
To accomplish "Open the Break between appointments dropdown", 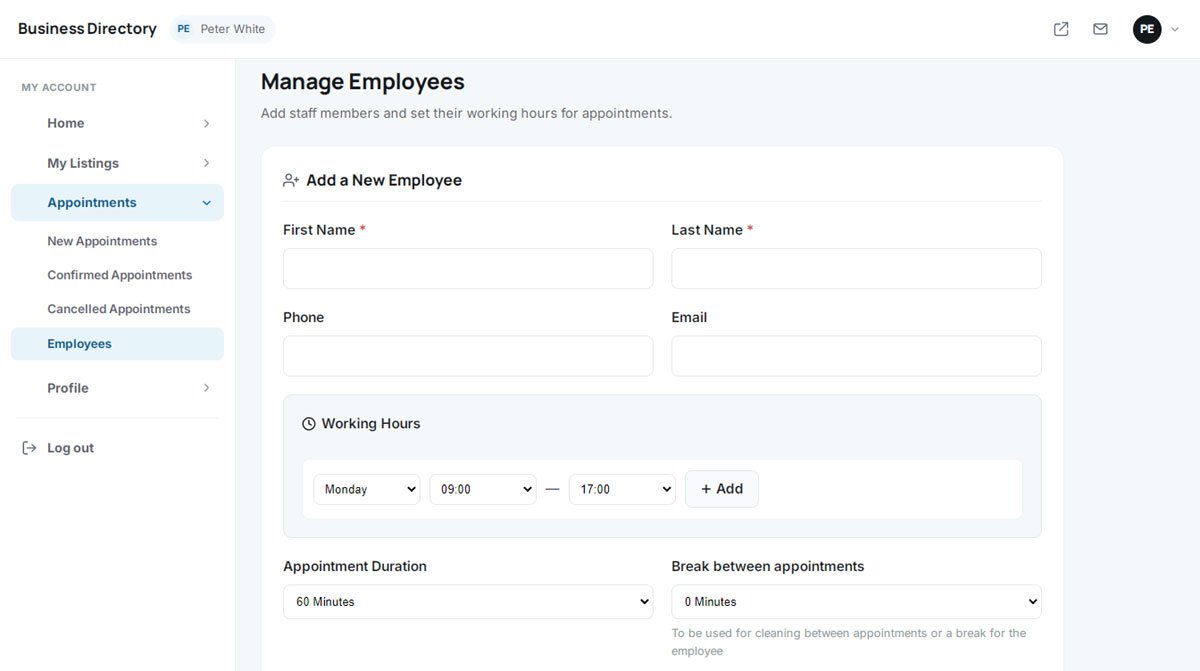I will [856, 602].
